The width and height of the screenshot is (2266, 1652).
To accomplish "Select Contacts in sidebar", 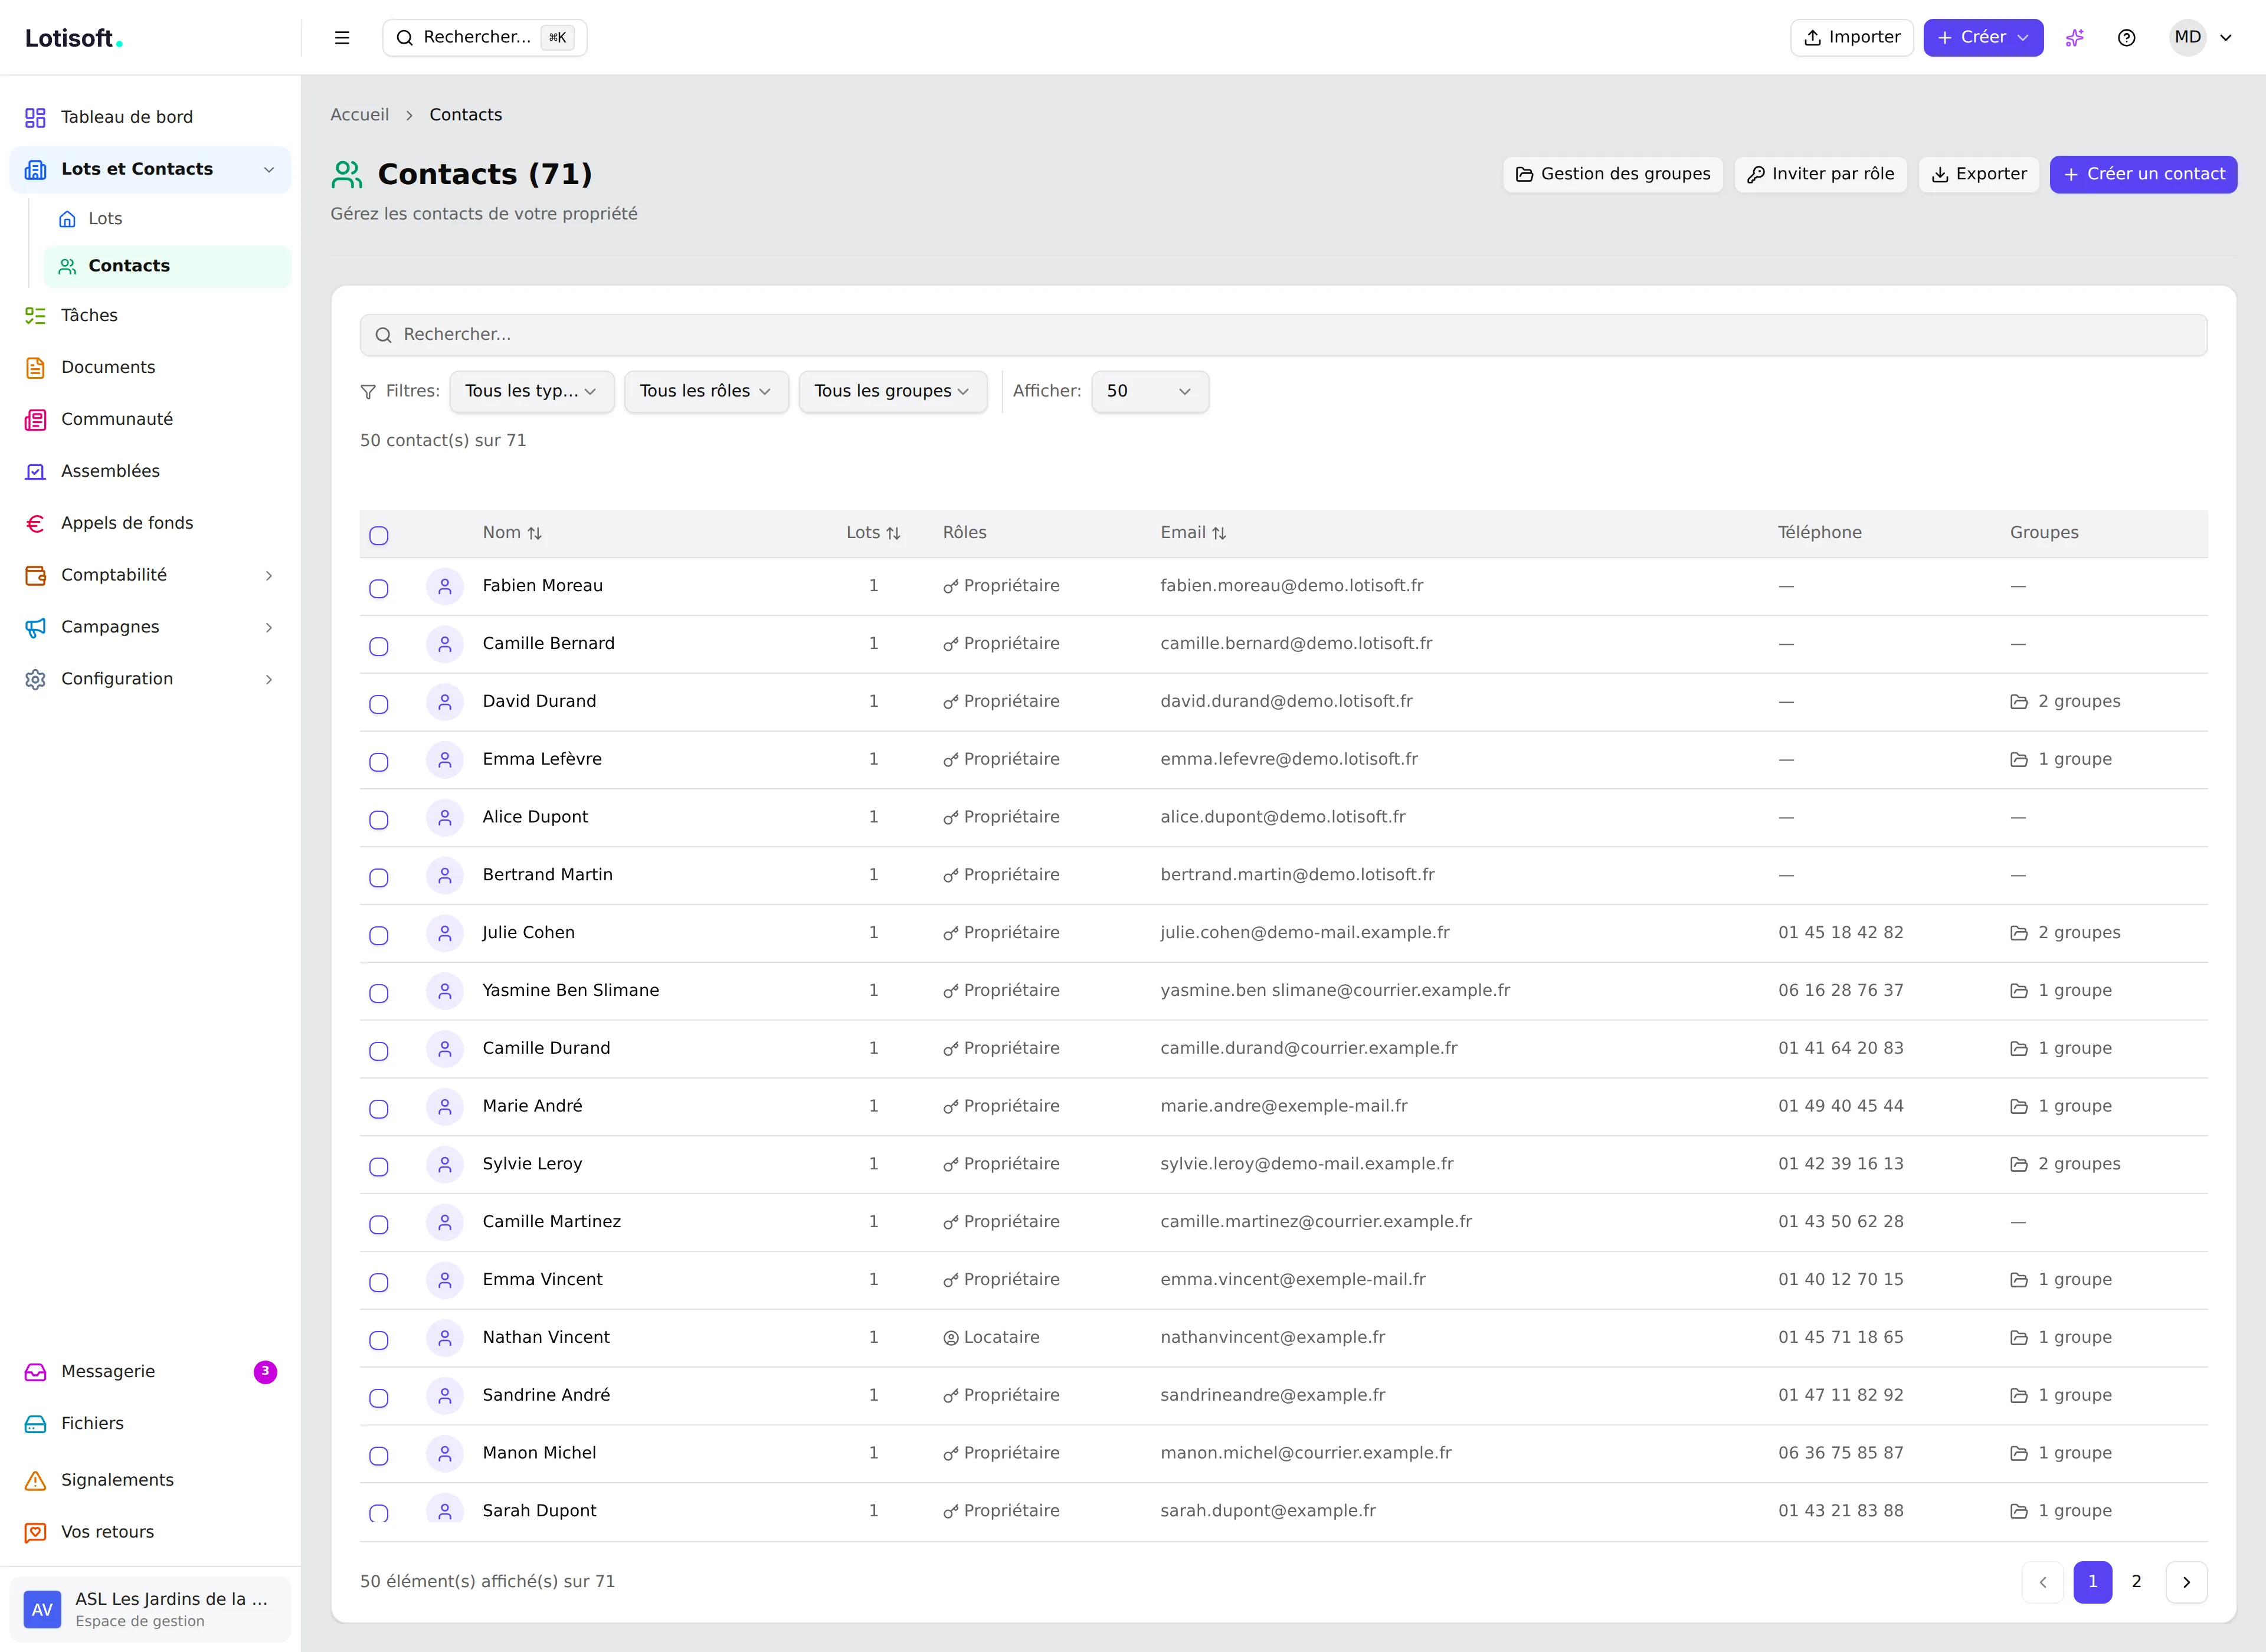I will click(167, 266).
